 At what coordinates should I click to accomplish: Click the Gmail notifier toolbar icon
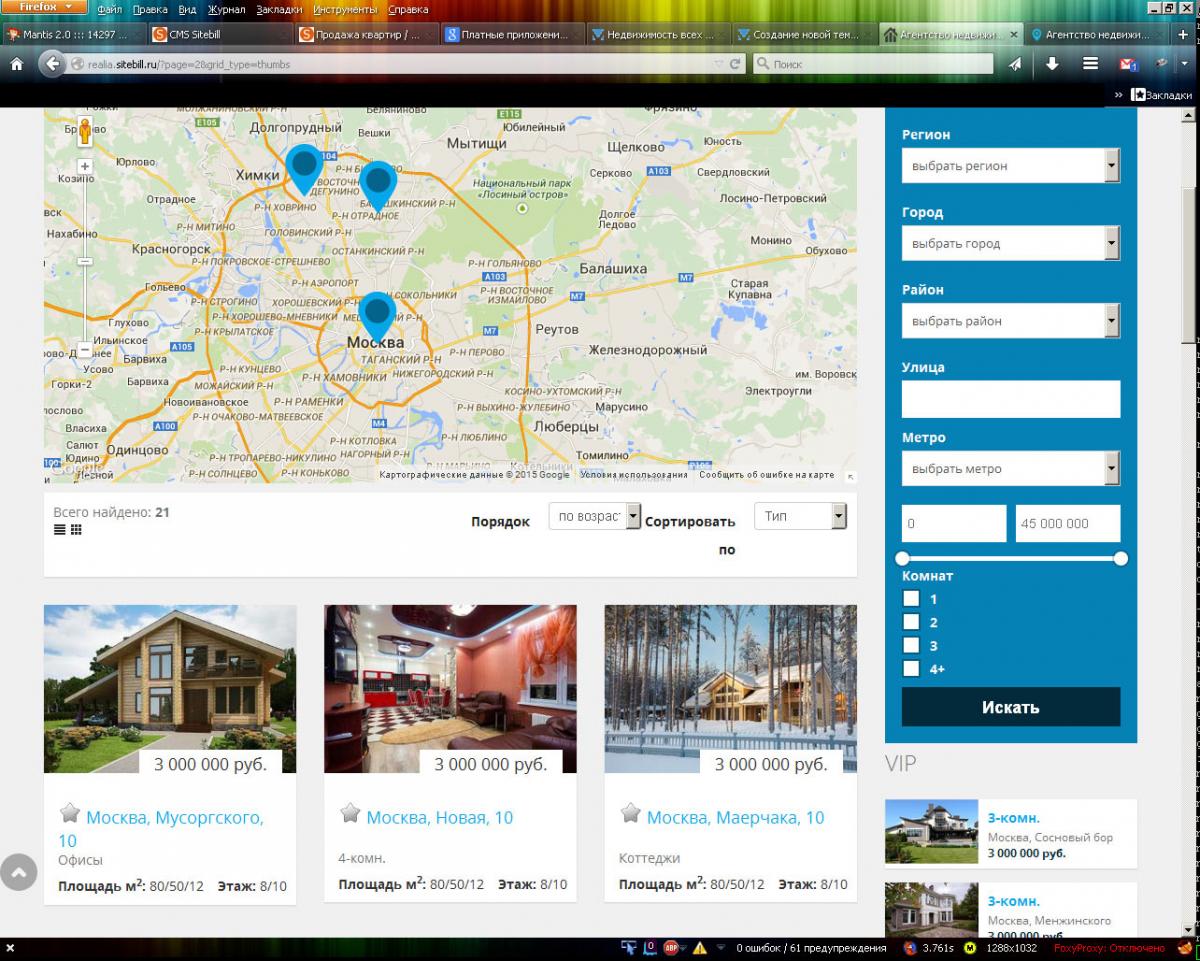[1128, 64]
